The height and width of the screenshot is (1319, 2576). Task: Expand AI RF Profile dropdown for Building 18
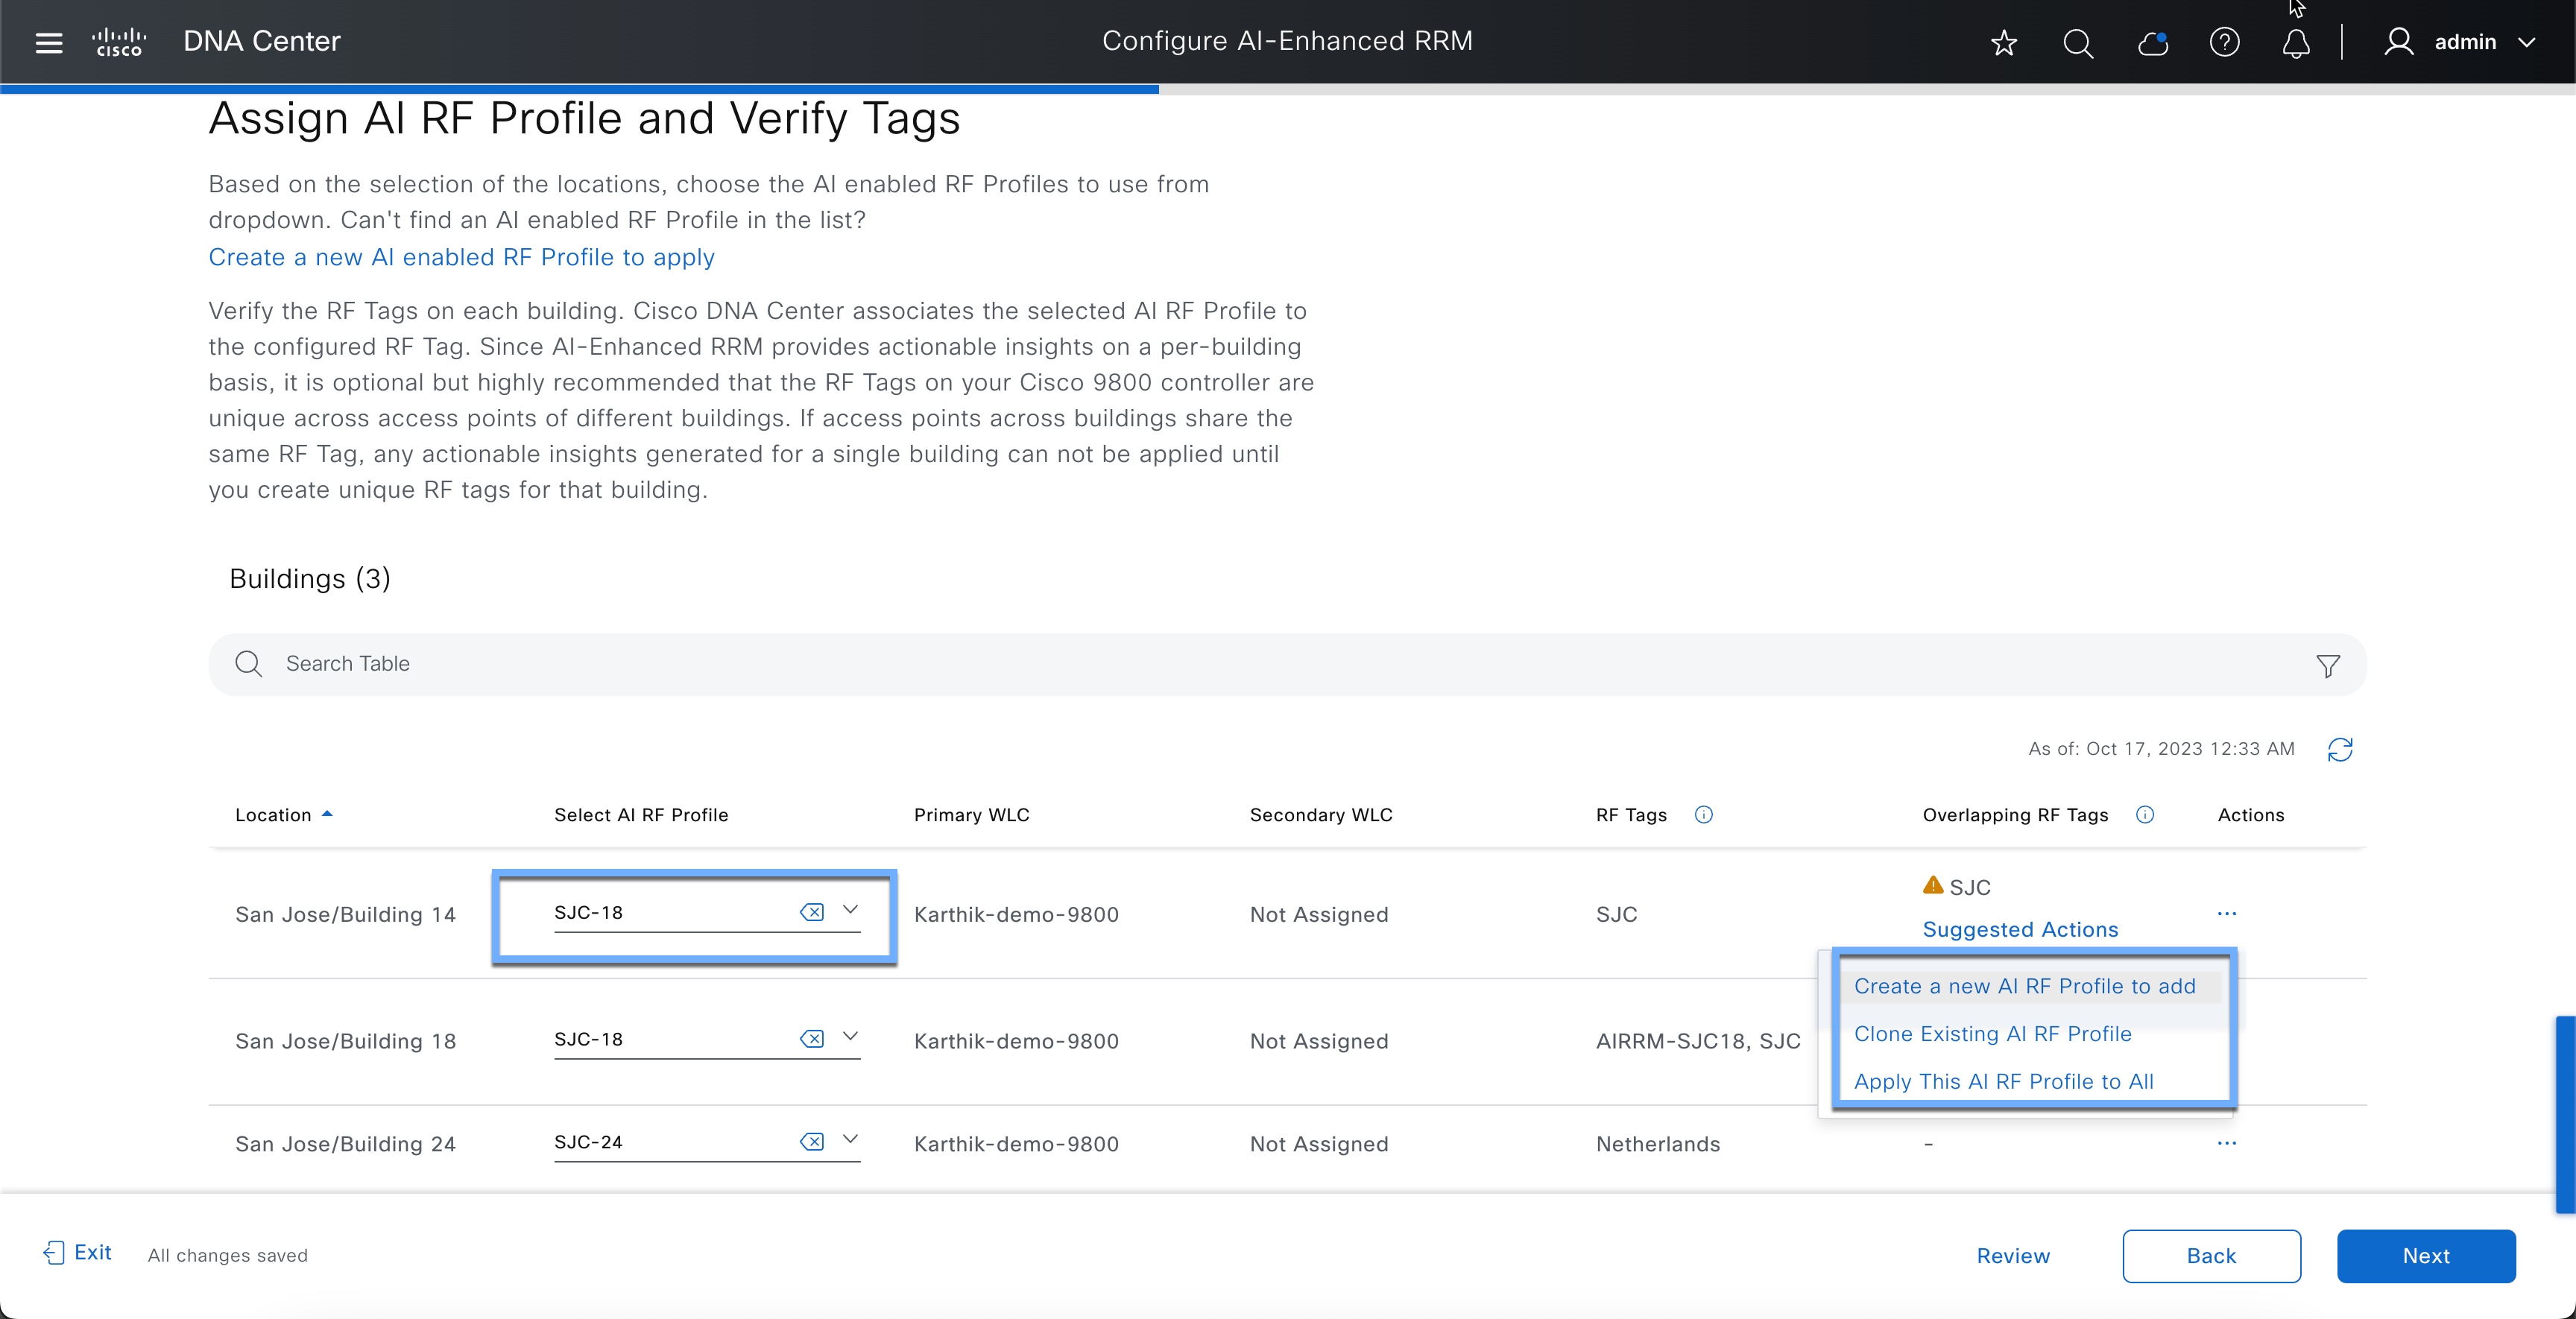pyautogui.click(x=850, y=1037)
